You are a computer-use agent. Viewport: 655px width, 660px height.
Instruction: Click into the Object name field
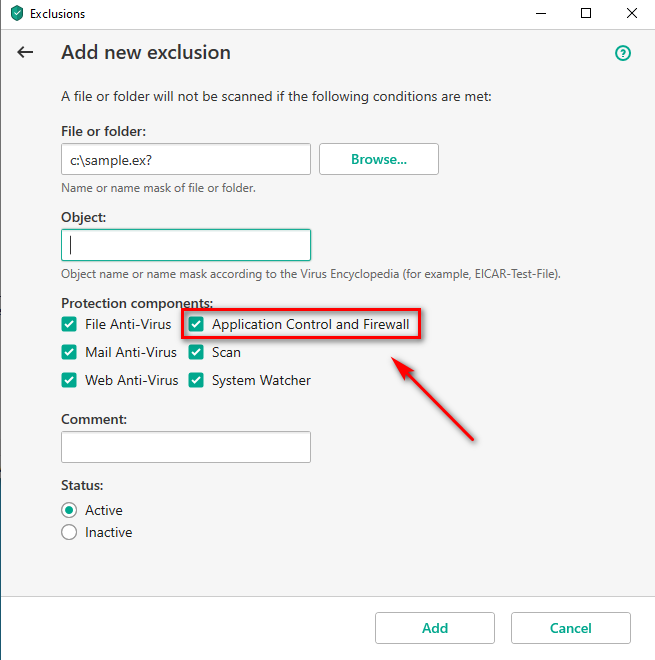186,245
